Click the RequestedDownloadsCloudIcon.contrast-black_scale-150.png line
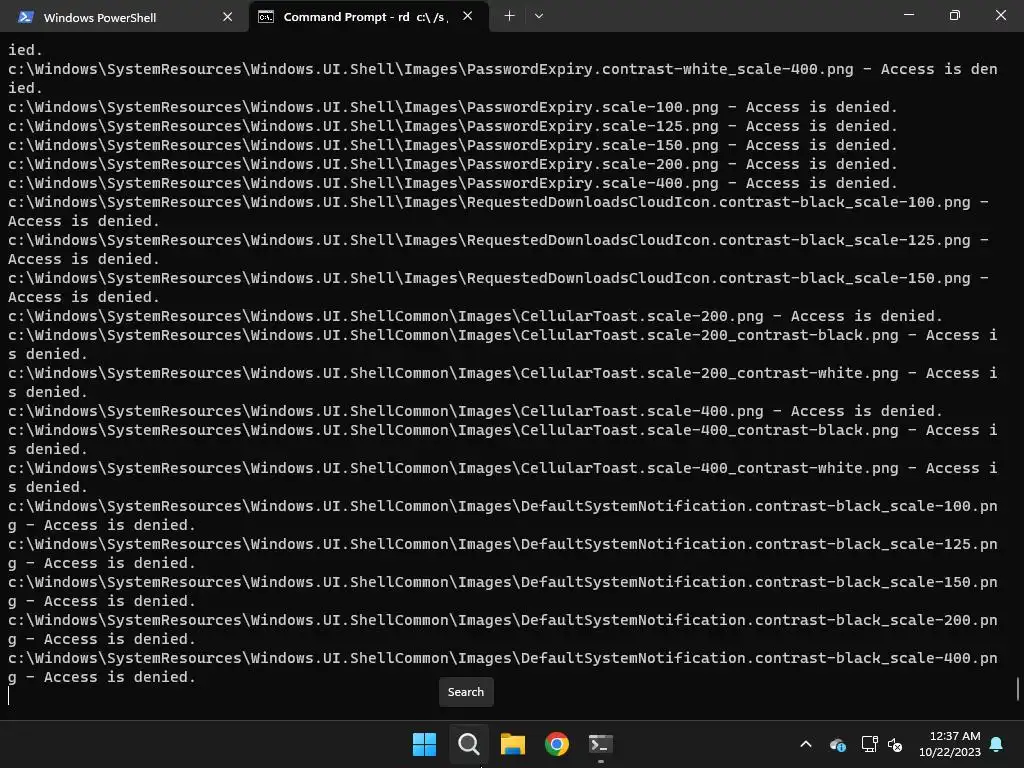 tap(498, 287)
